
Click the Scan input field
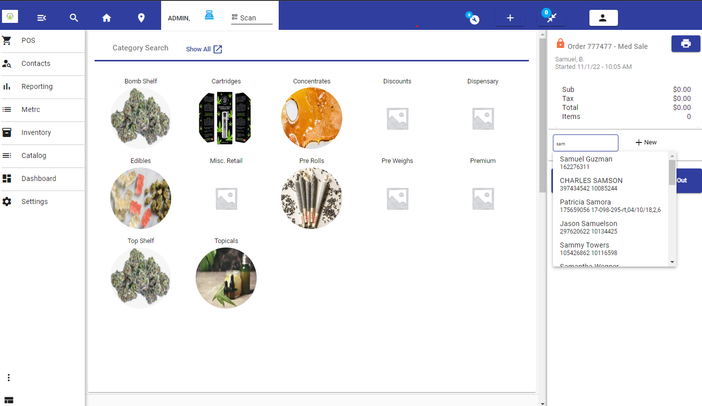point(252,18)
